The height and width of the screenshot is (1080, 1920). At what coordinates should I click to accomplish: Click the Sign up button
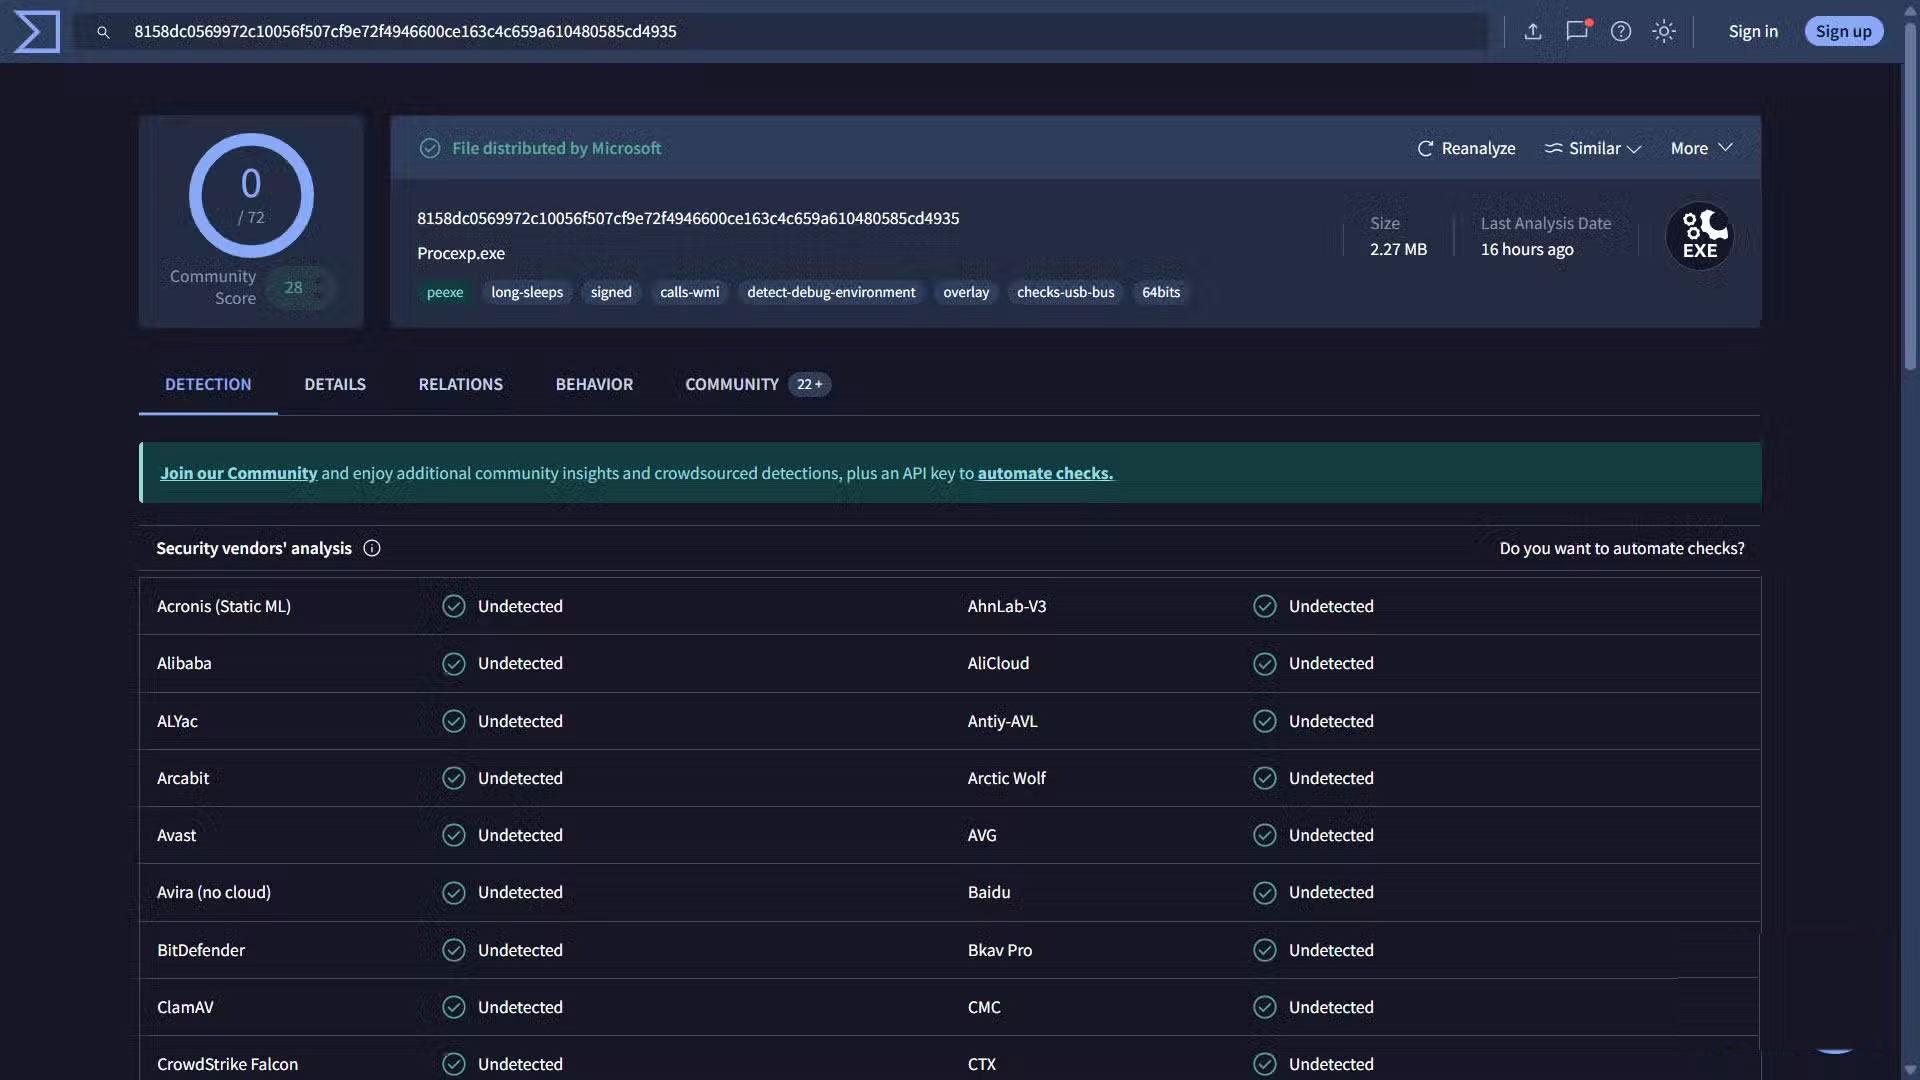[1843, 31]
